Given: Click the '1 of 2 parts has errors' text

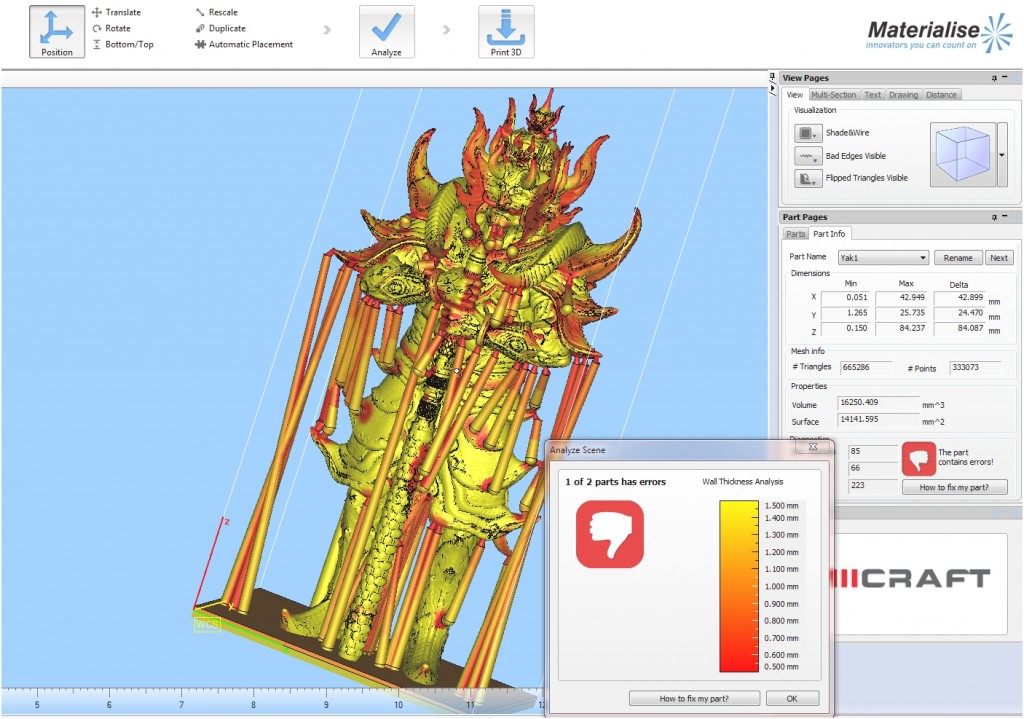Looking at the screenshot, I should [615, 482].
